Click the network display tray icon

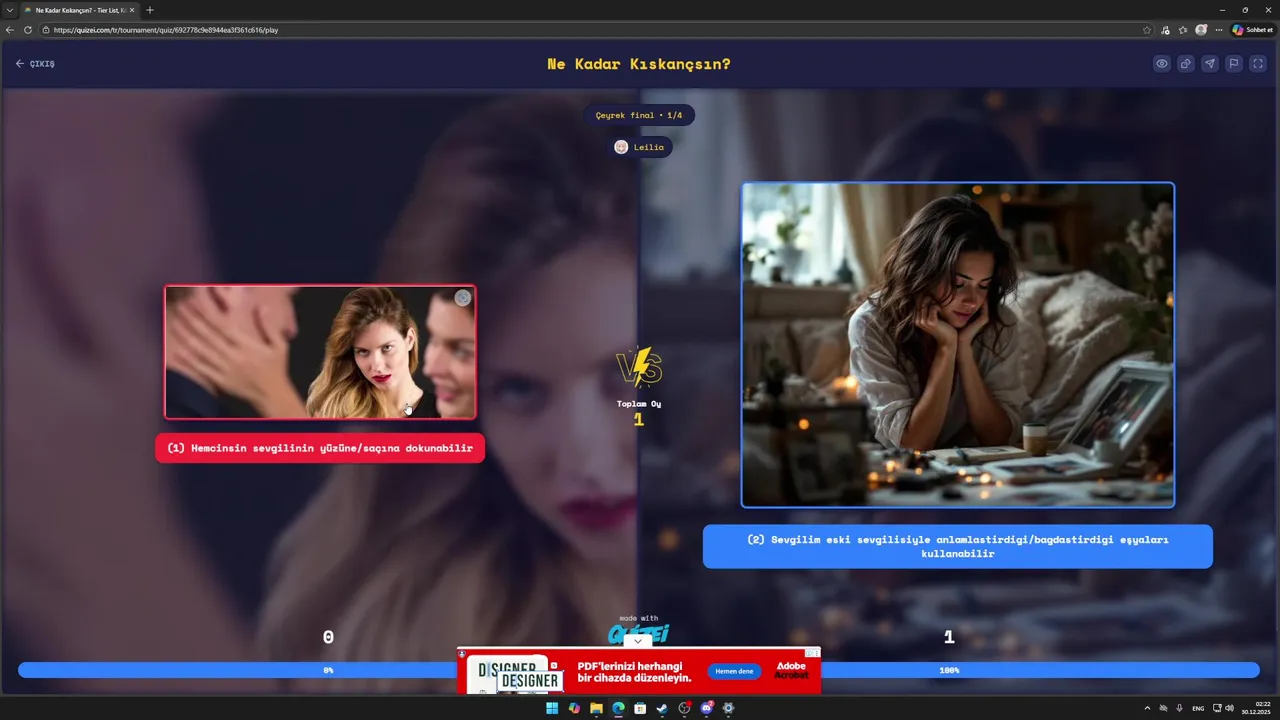click(1216, 708)
